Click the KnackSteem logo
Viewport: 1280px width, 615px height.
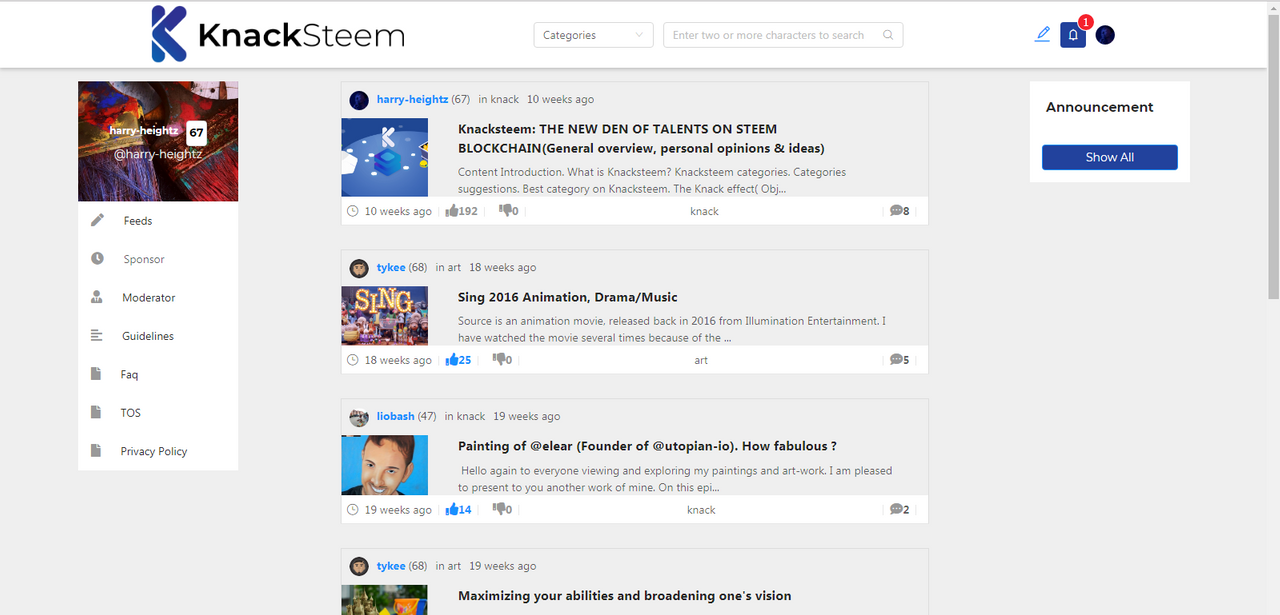278,35
